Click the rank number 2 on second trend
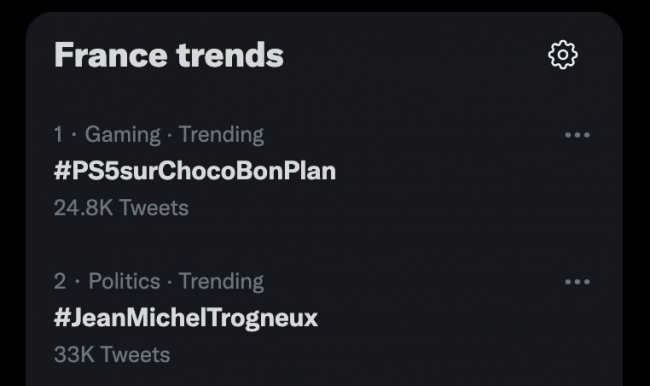The width and height of the screenshot is (650, 386). [60, 282]
